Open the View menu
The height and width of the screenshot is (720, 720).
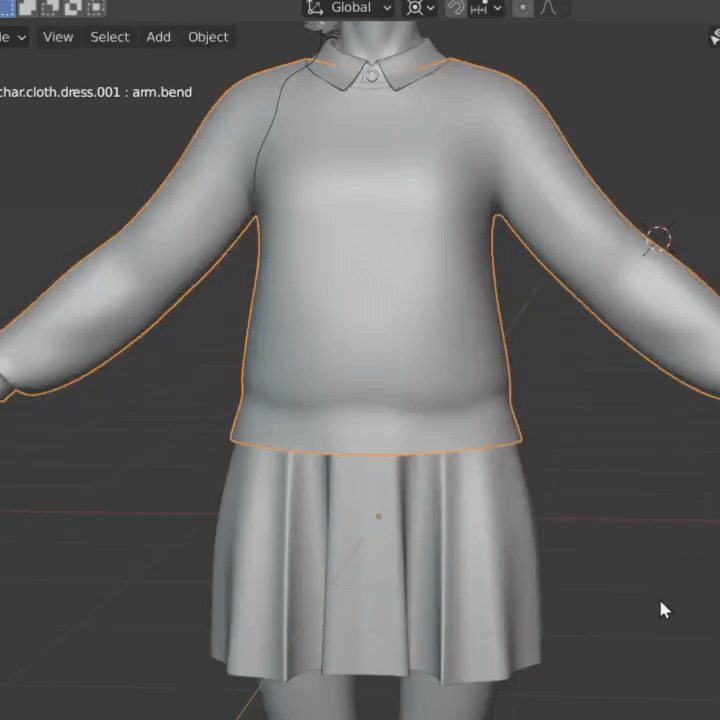[58, 37]
